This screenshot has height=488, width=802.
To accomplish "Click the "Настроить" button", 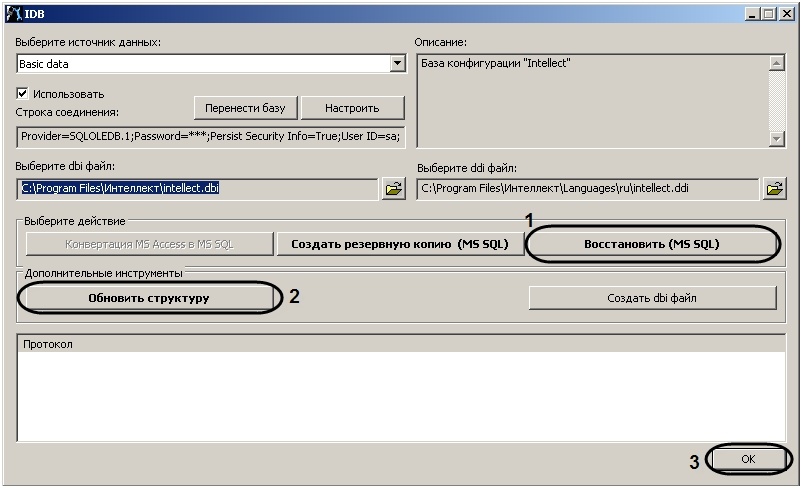I will pyautogui.click(x=351, y=107).
